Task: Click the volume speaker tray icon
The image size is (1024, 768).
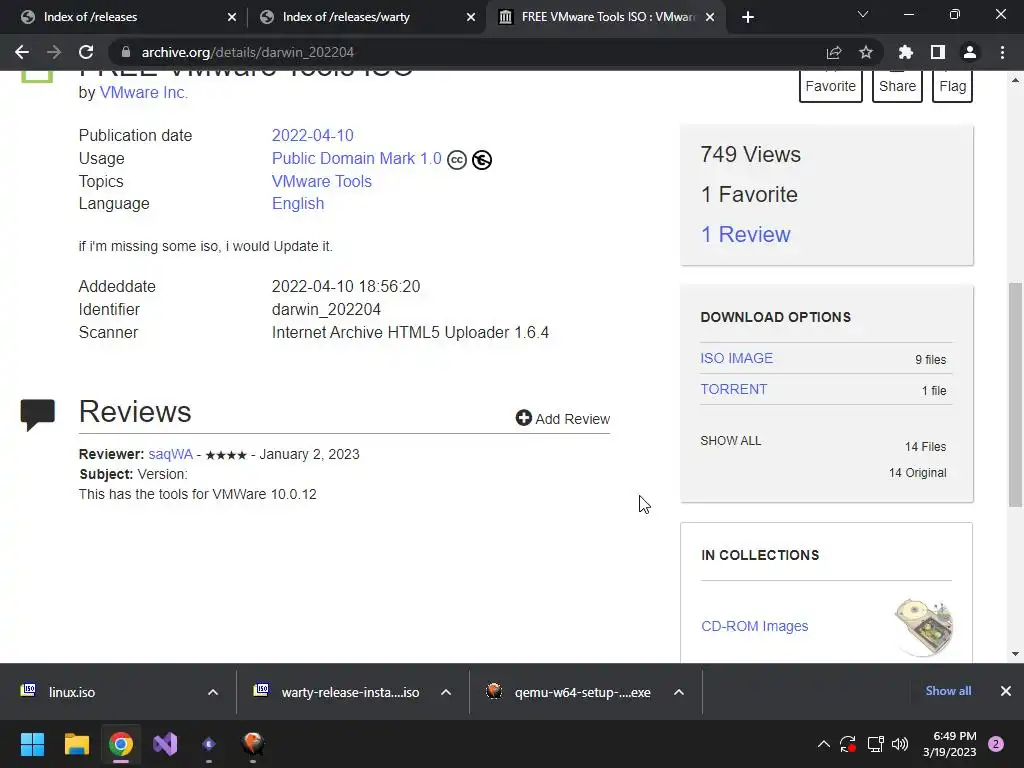Action: 900,744
